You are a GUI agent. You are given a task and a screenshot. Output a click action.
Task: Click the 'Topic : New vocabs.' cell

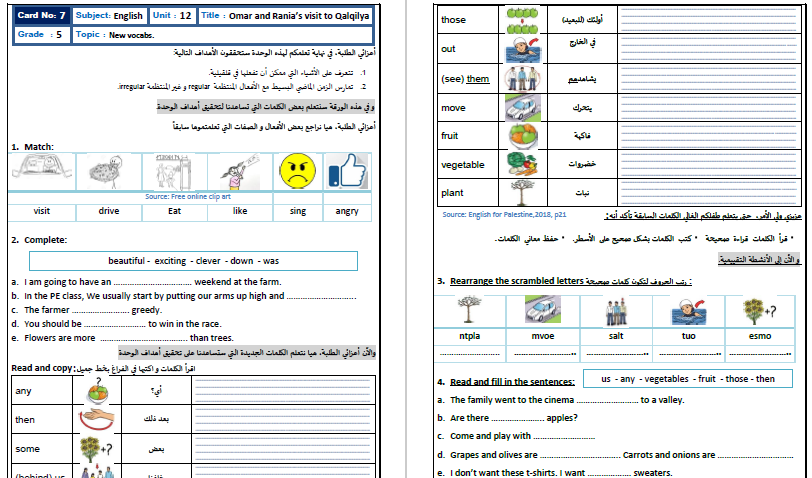(x=223, y=35)
